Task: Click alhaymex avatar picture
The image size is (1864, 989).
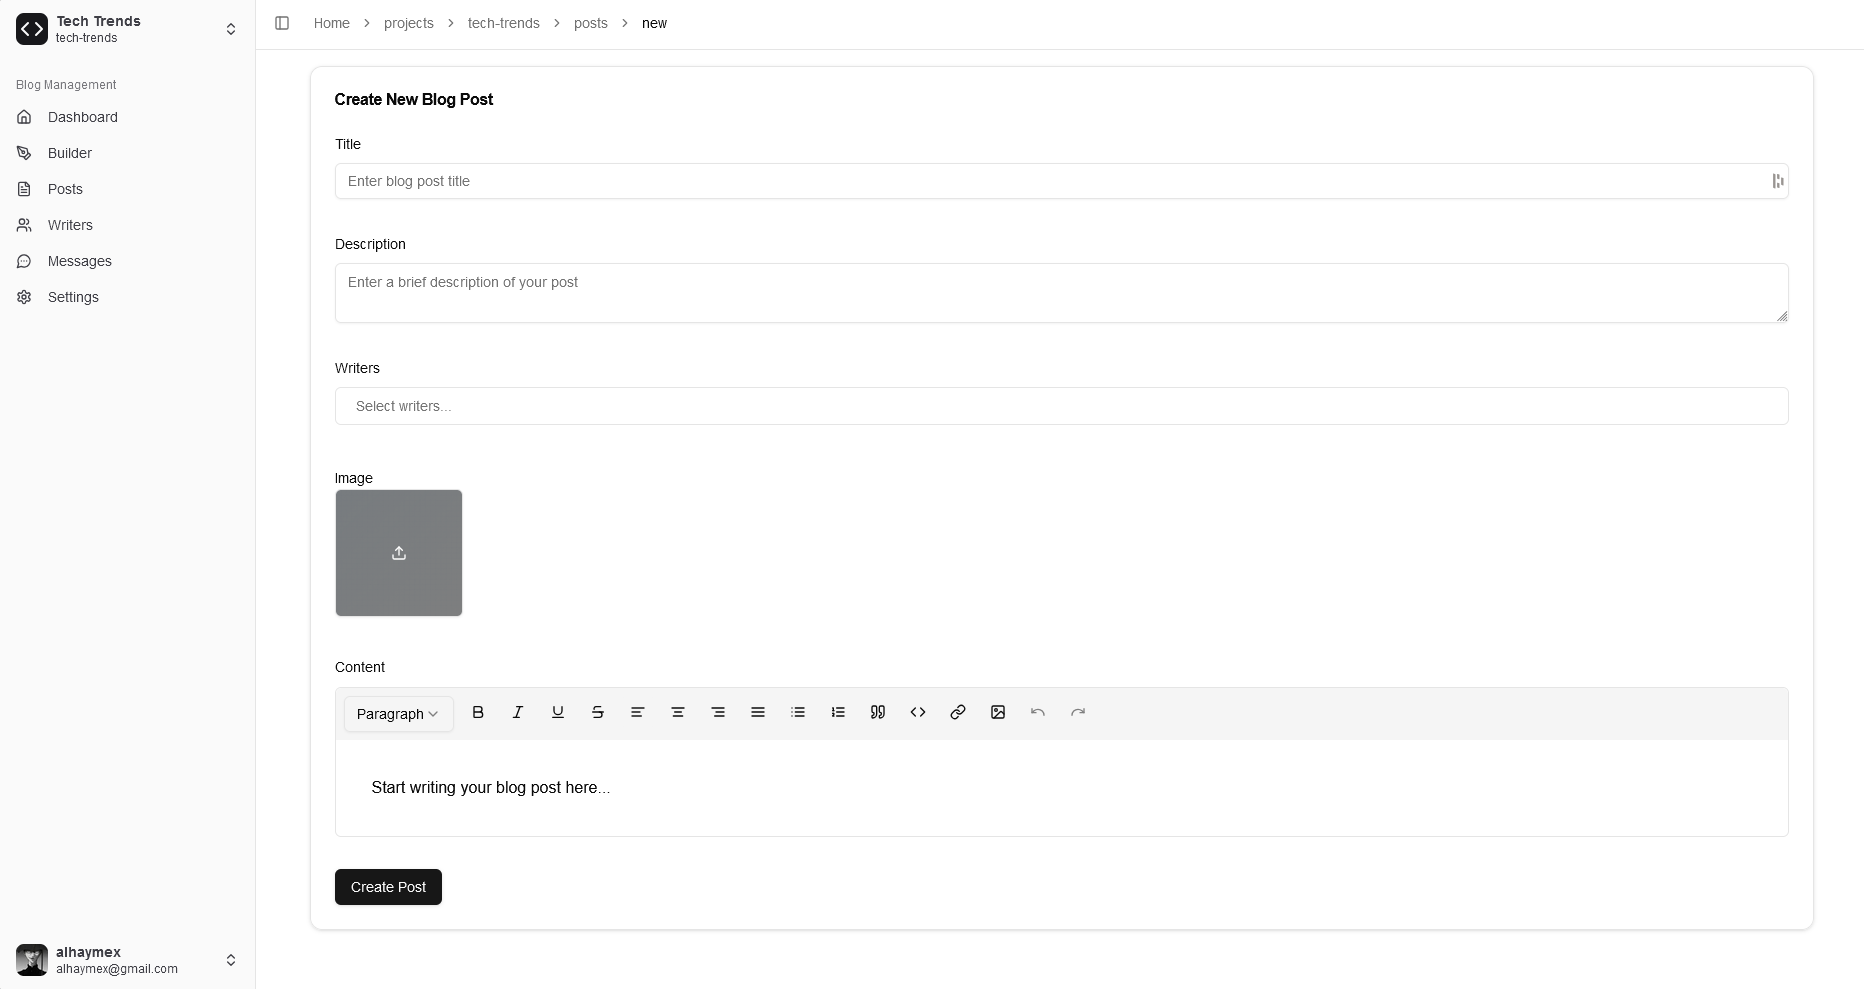Action: click(x=32, y=960)
